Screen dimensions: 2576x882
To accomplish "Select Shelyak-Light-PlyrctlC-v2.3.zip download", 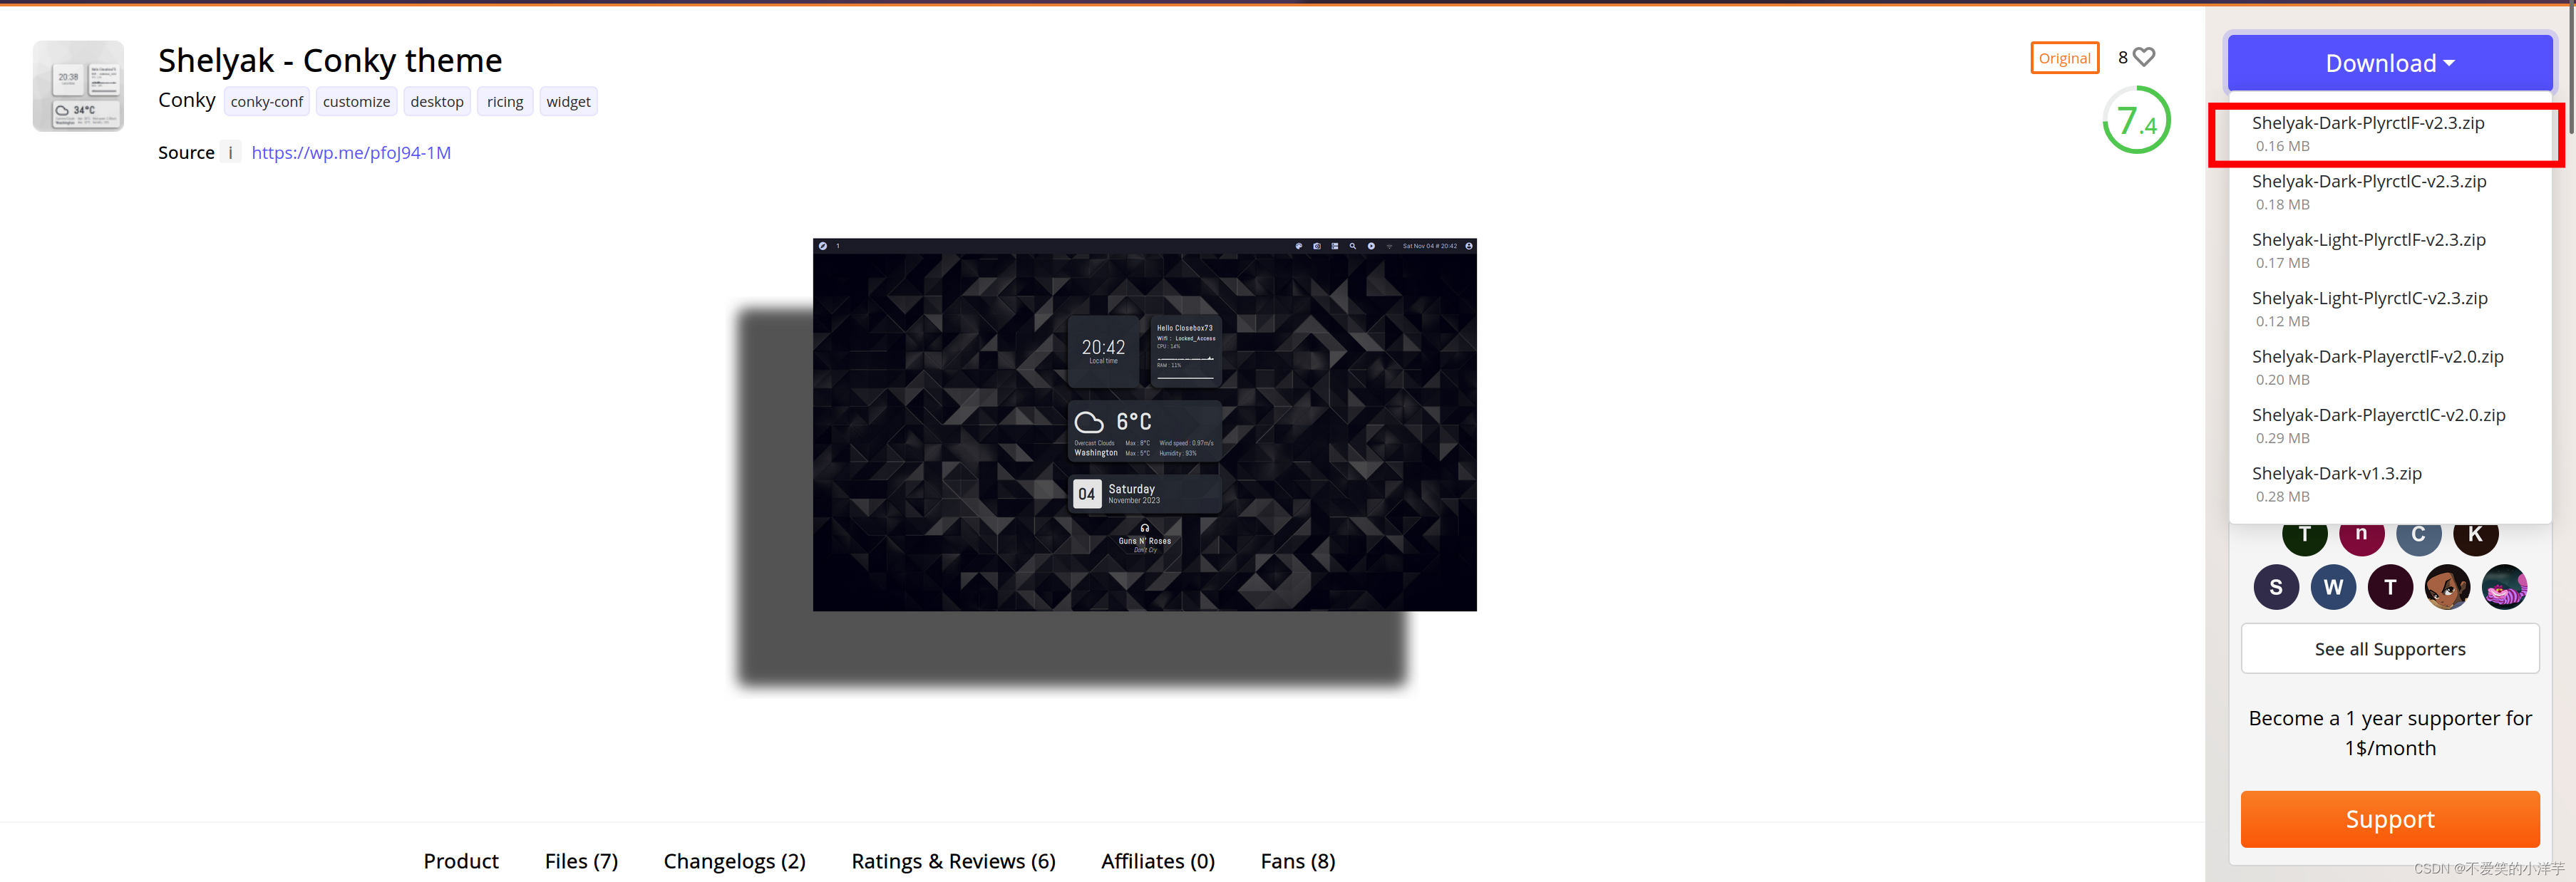I will coord(2368,299).
